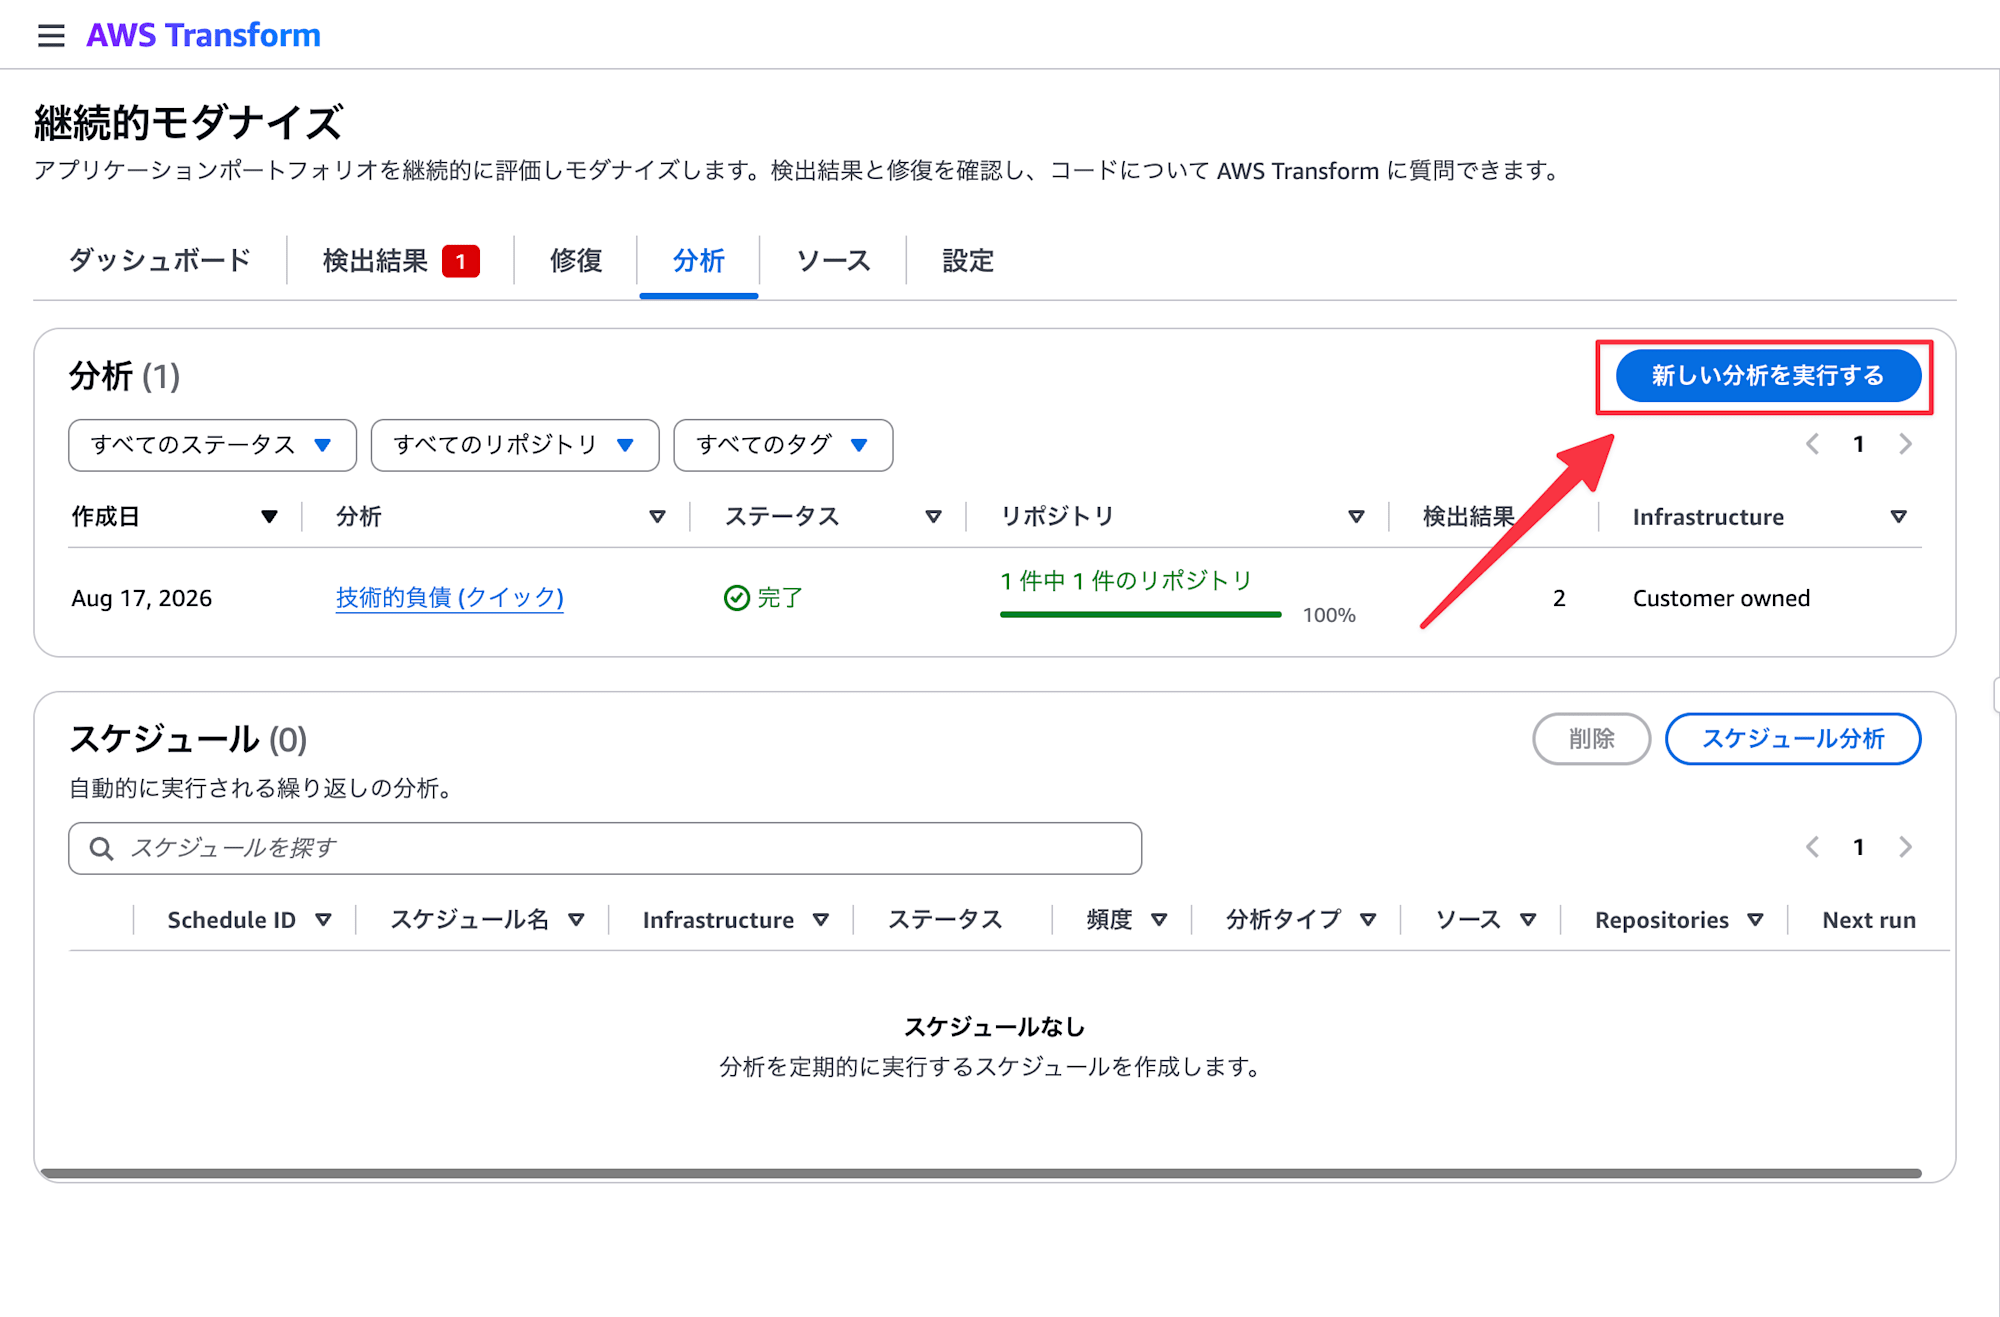Switch to the ダッシュボード tab
Viewport: 2000px width, 1317px height.
(x=160, y=261)
